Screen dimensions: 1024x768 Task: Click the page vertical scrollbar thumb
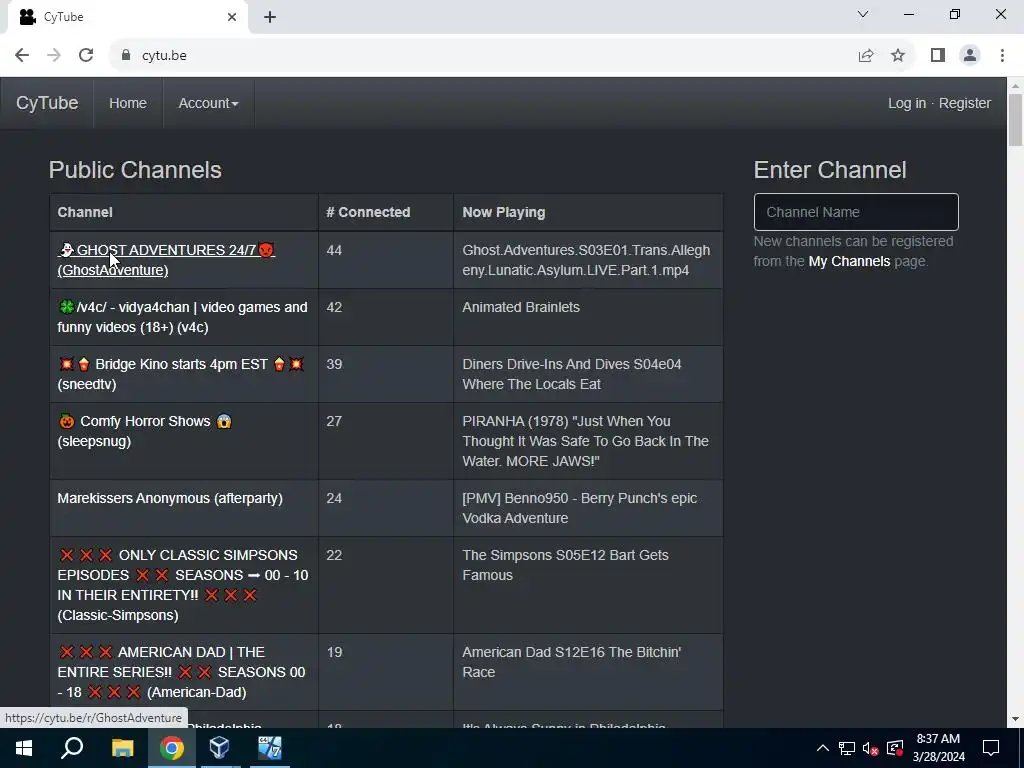click(1016, 120)
